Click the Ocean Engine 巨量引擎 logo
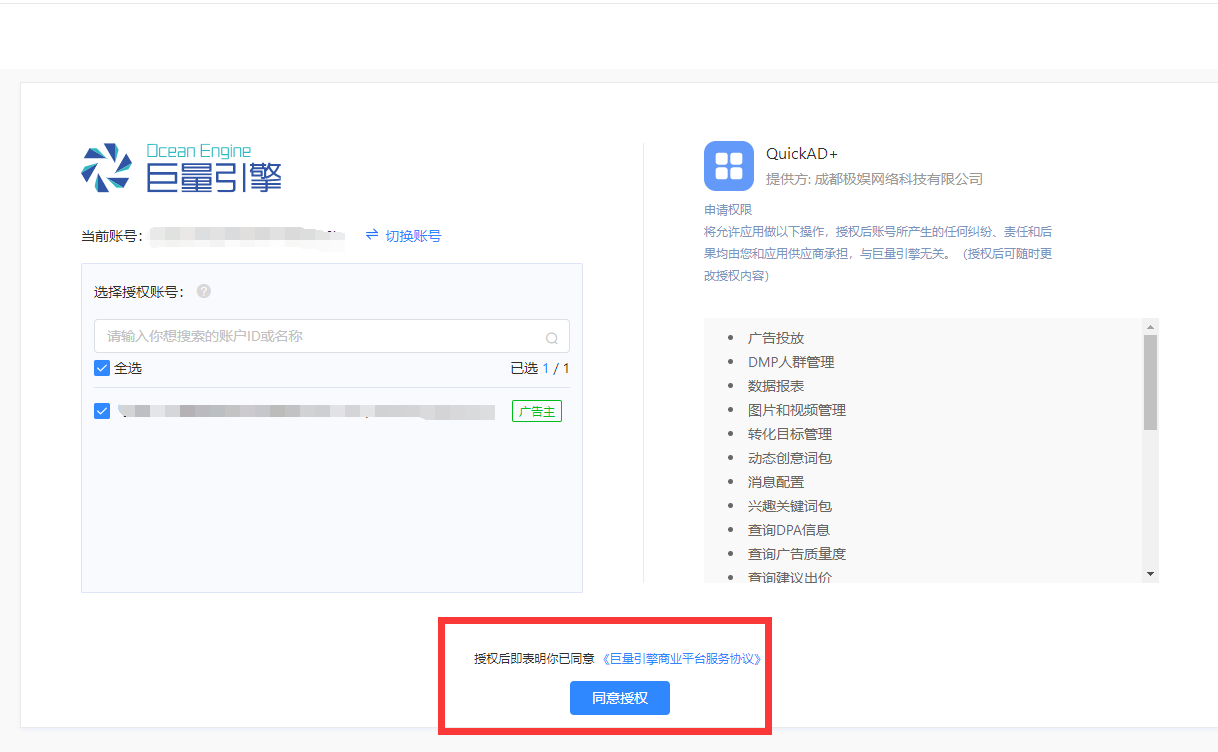The image size is (1218, 752). [182, 168]
